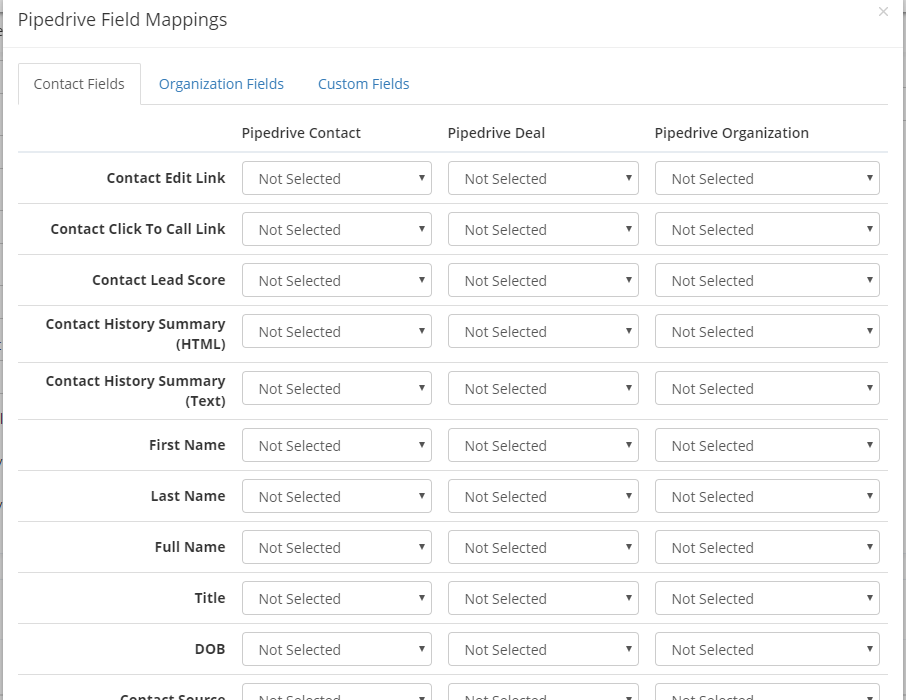Open Pipedrive Contact dropdown for First Name
This screenshot has height=700, width=906.
pos(337,445)
